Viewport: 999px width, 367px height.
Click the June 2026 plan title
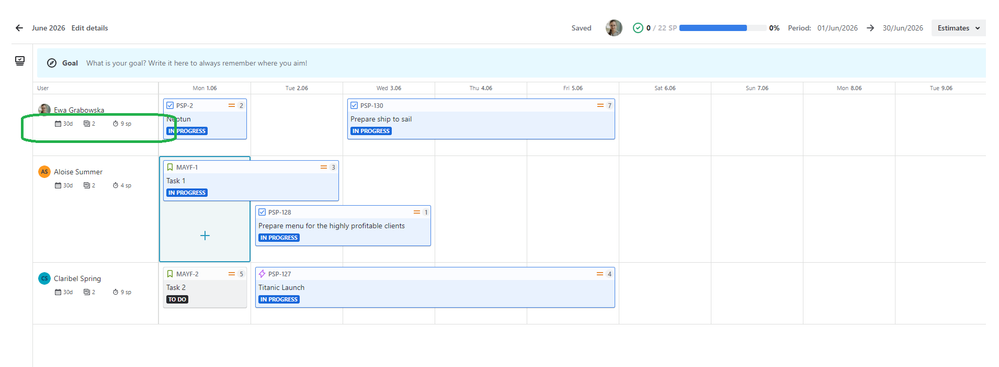click(x=49, y=28)
